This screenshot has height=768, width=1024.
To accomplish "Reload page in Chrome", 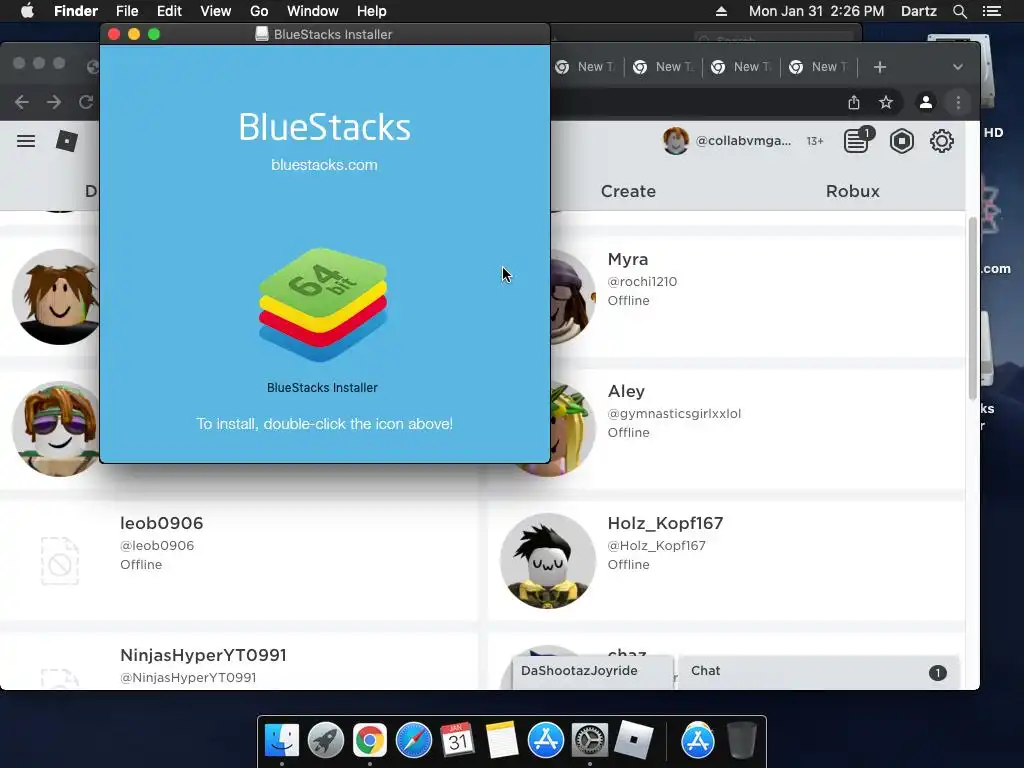I will [x=86, y=102].
